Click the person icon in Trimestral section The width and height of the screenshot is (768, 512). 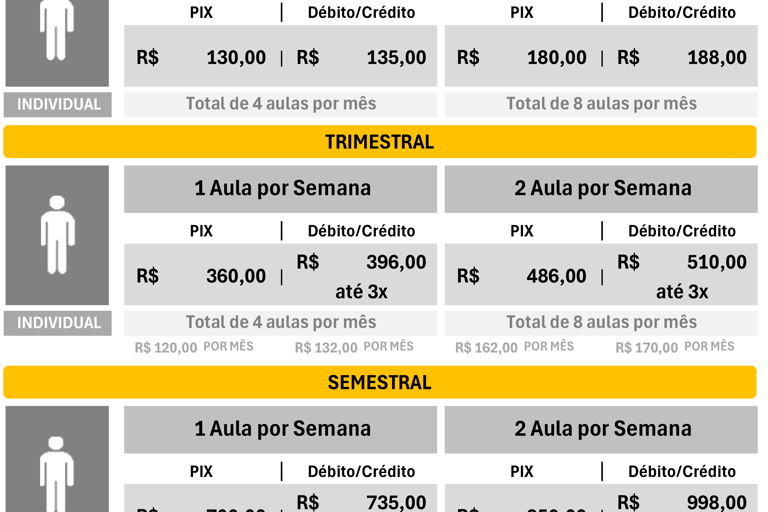57,235
